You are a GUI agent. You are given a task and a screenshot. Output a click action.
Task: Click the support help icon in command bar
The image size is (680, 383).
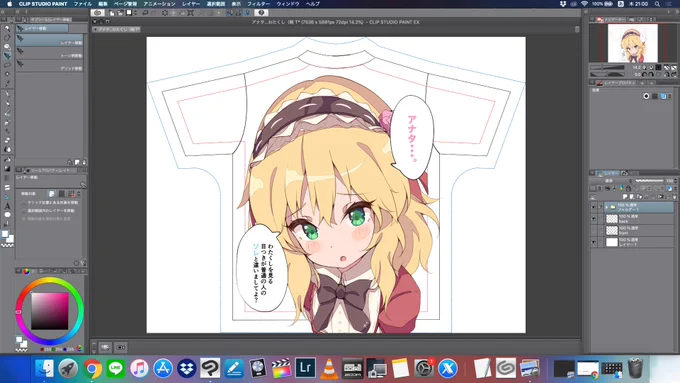point(261,13)
